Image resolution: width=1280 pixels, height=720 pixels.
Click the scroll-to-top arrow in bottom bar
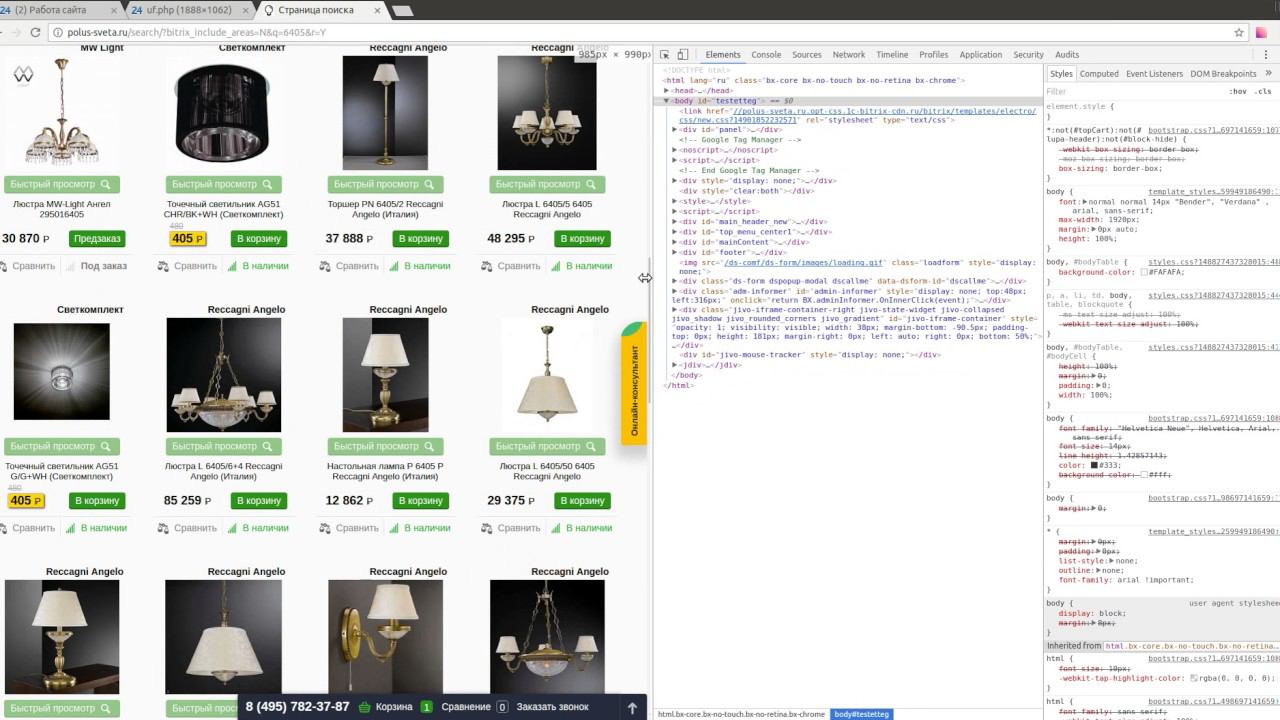tap(632, 707)
